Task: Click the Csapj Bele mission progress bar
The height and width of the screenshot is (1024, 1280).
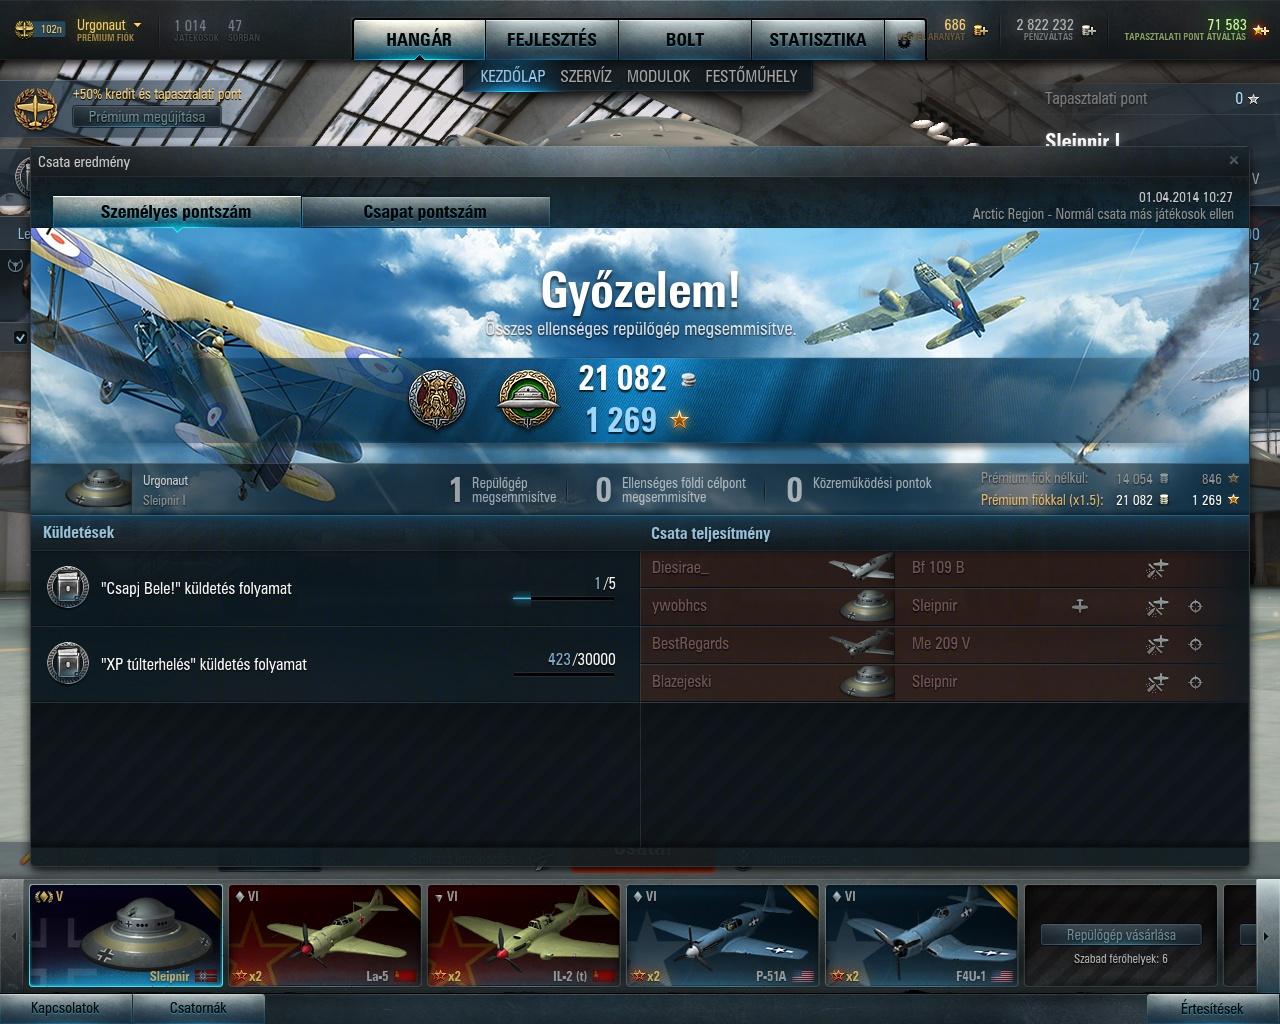Action: (563, 599)
